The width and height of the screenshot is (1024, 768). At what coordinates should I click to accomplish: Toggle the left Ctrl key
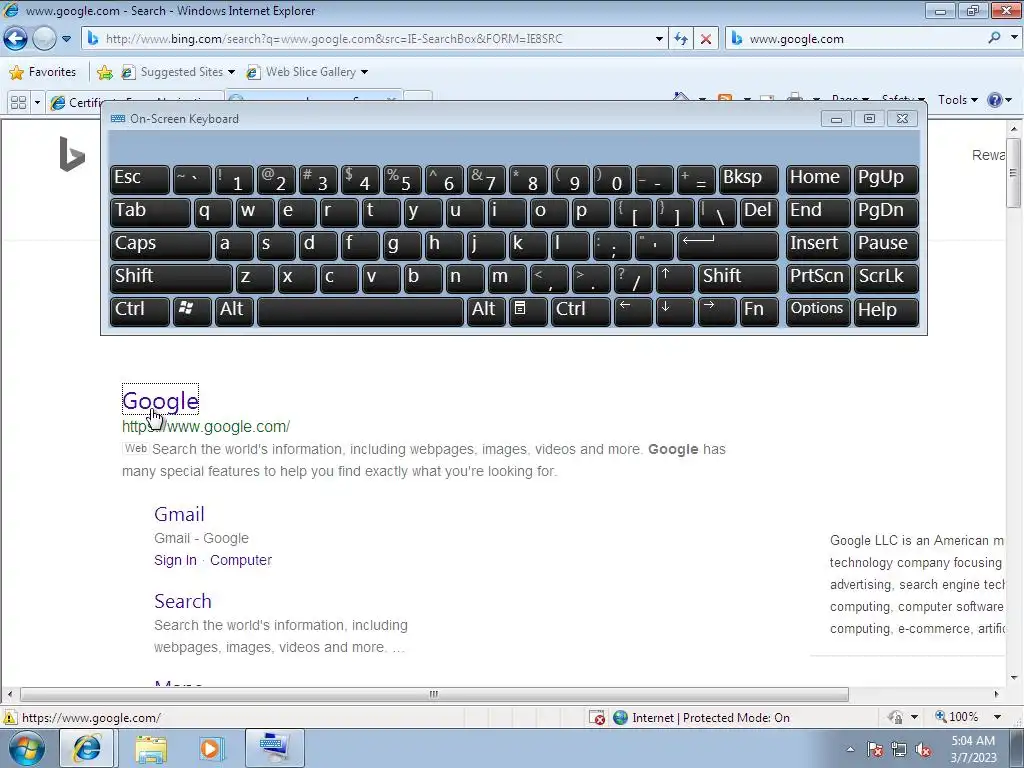pyautogui.click(x=140, y=310)
